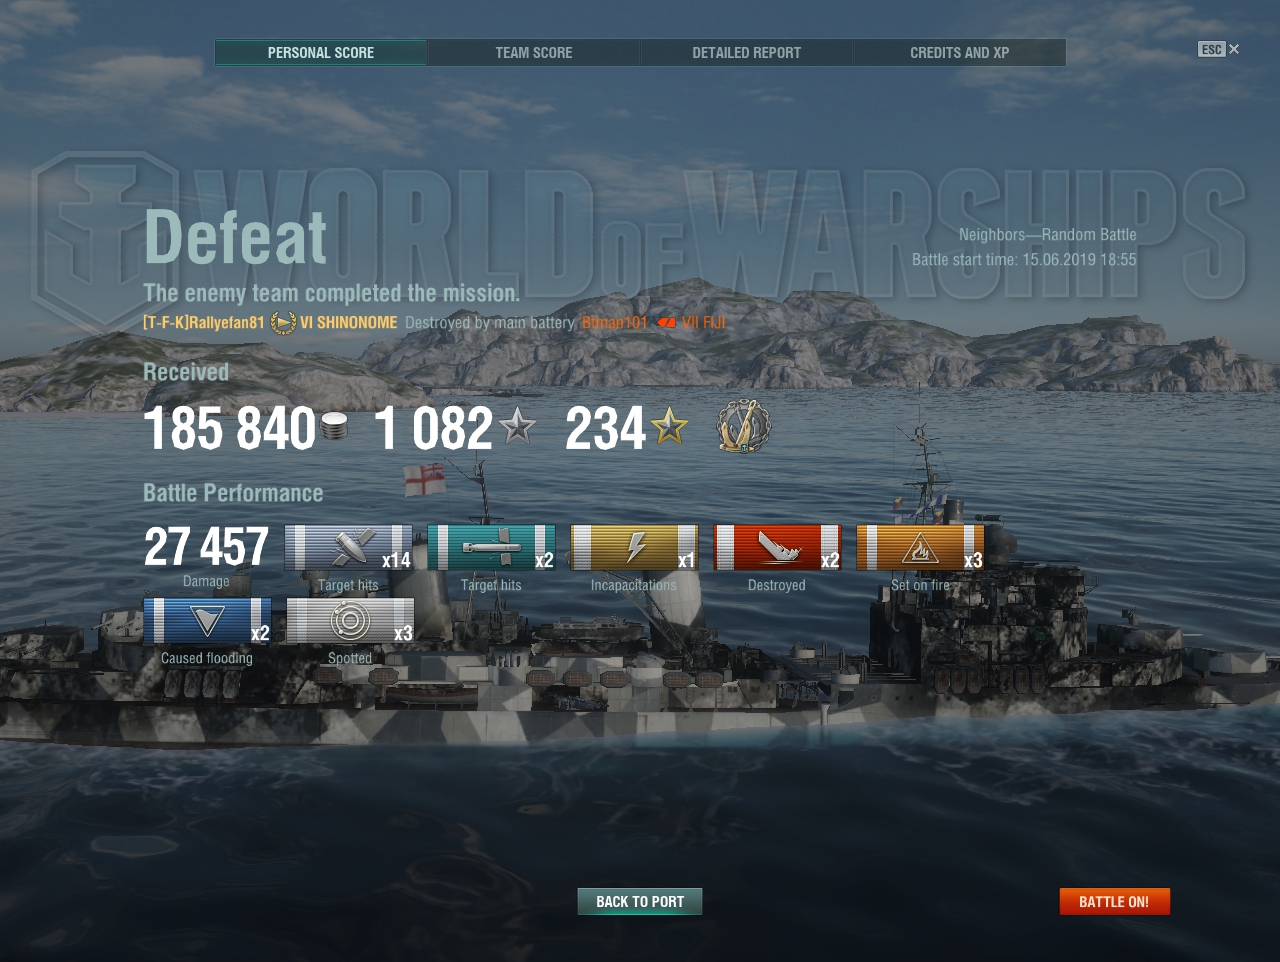Click the enemy player name Bitman101

(x=615, y=323)
